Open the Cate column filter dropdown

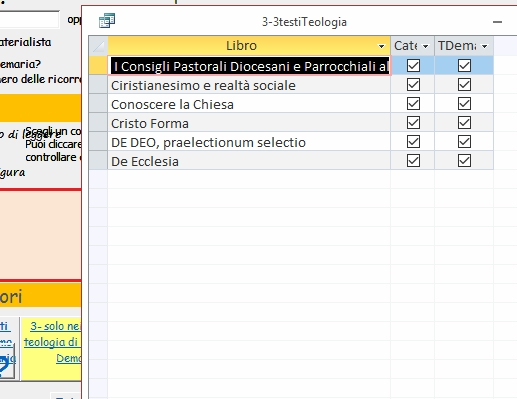click(x=425, y=46)
